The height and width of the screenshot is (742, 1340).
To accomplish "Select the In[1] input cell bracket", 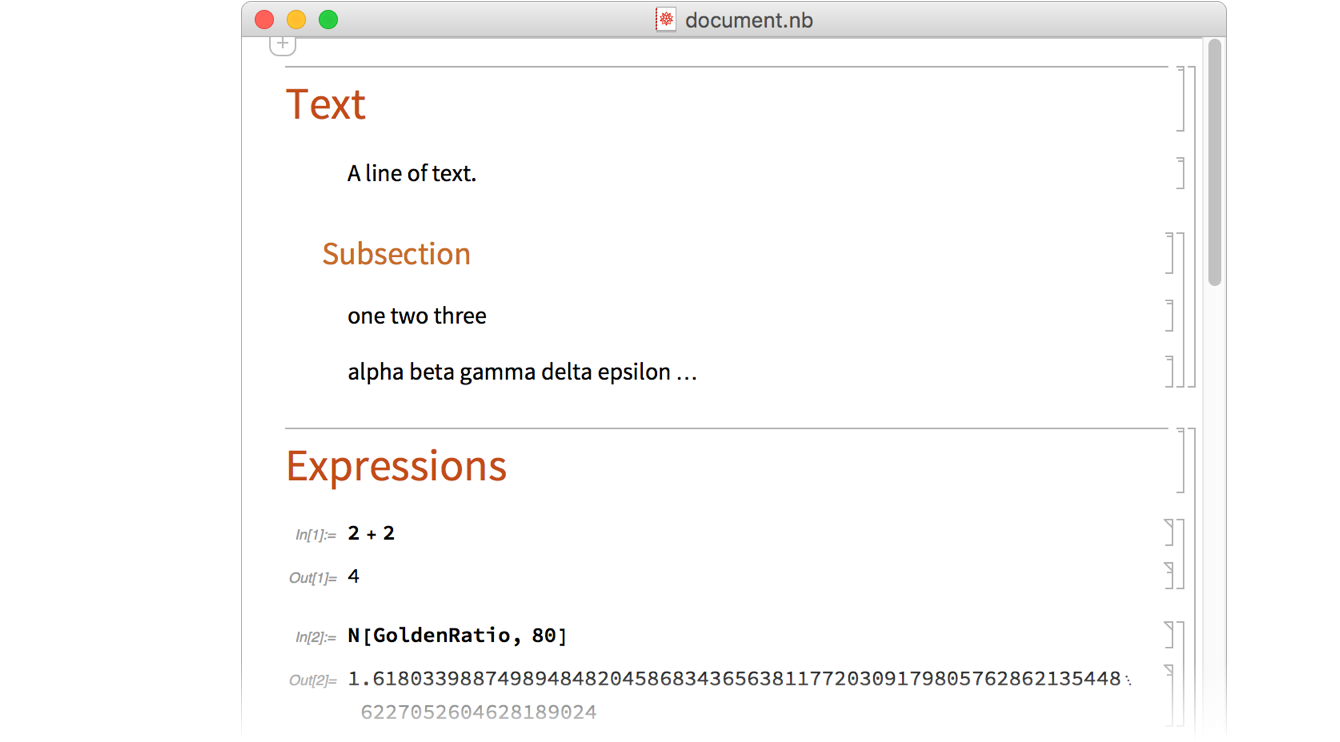I will click(x=1168, y=532).
